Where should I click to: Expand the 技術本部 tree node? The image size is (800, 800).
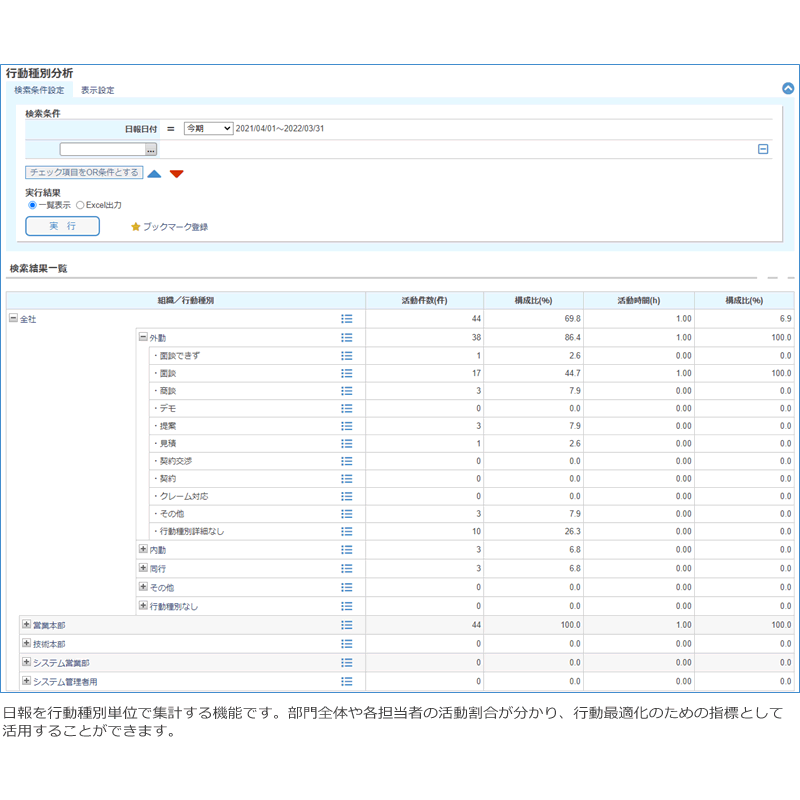point(26,644)
